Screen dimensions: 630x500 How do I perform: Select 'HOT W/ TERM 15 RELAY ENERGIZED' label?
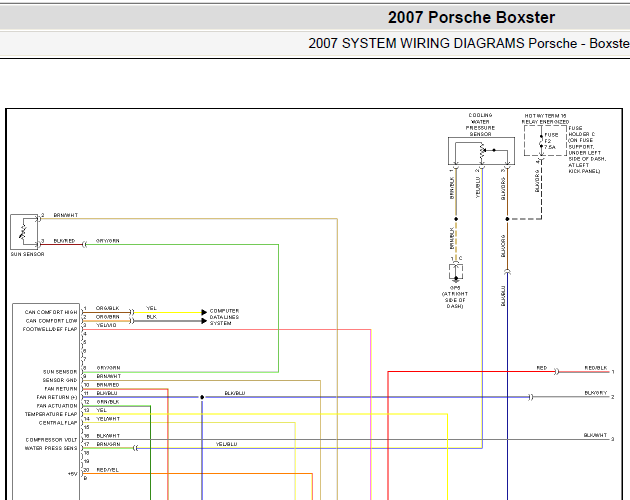click(x=545, y=119)
